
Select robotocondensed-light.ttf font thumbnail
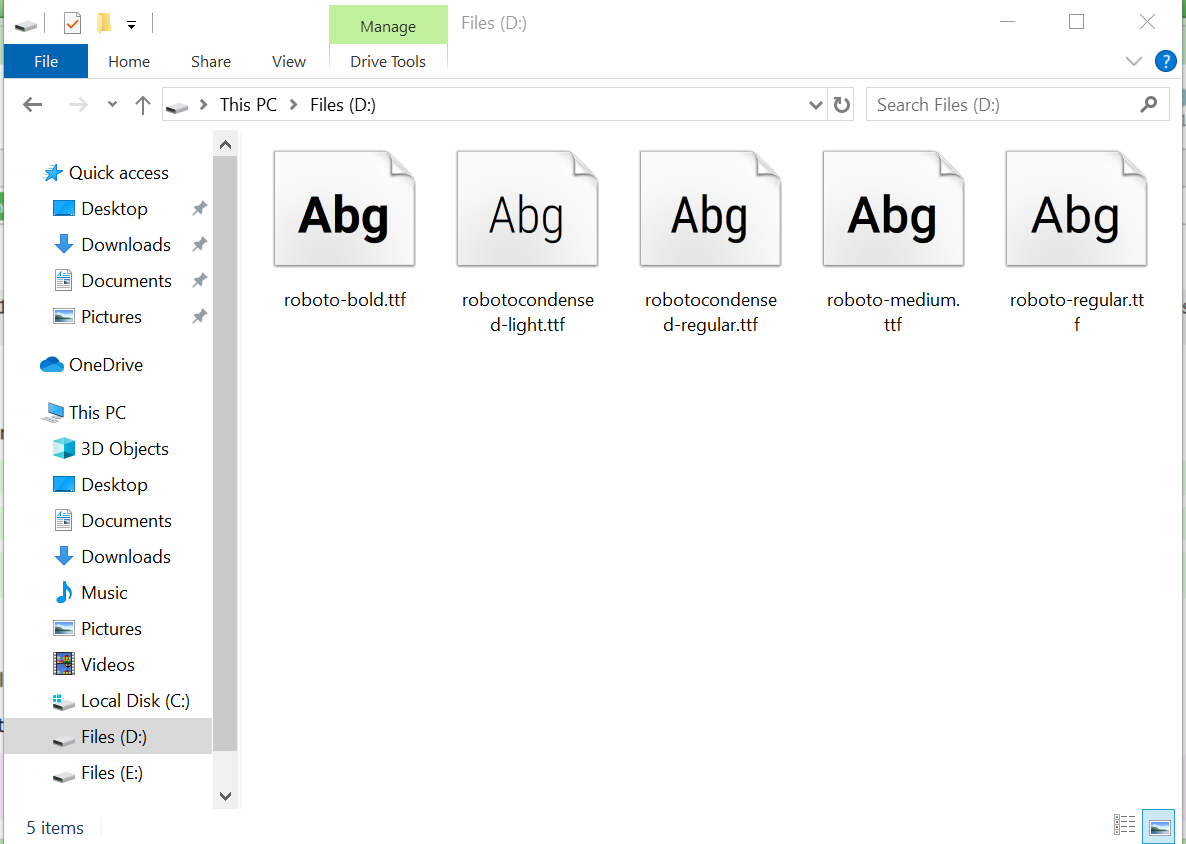coord(527,209)
